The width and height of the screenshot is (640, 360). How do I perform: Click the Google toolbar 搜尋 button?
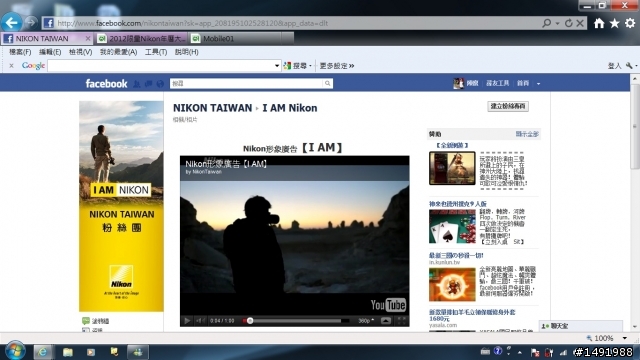point(297,66)
